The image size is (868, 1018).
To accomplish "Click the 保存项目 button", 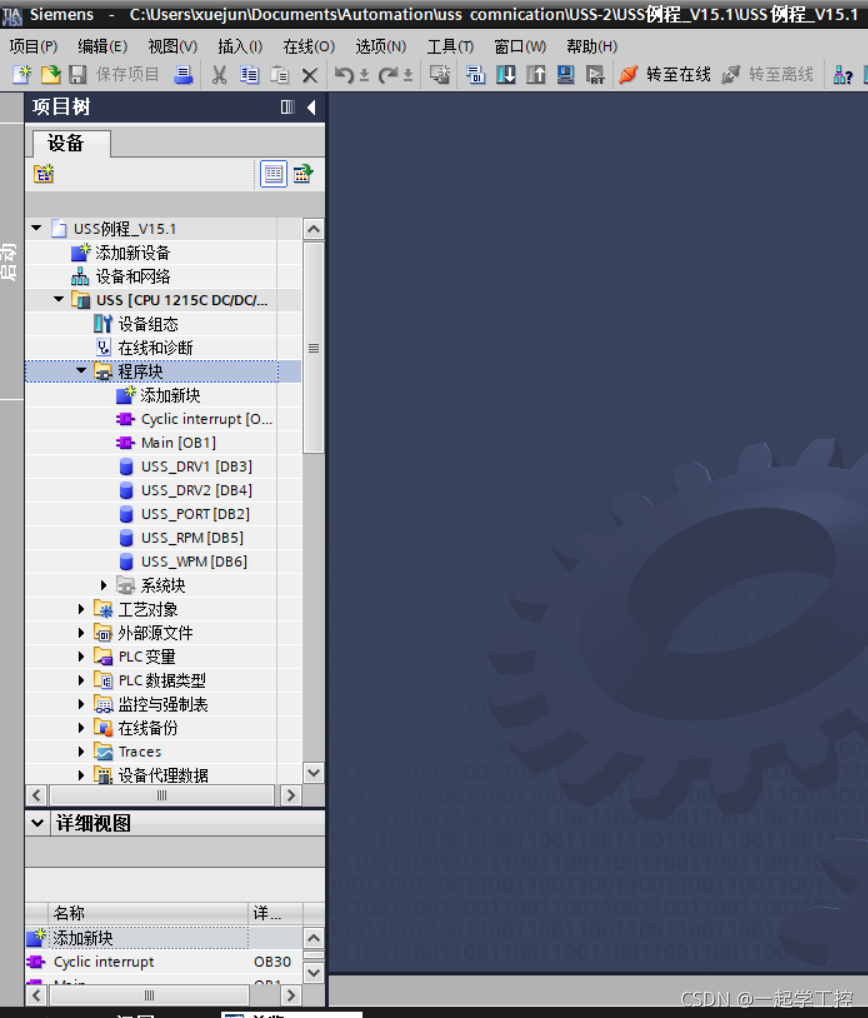I will (x=114, y=75).
